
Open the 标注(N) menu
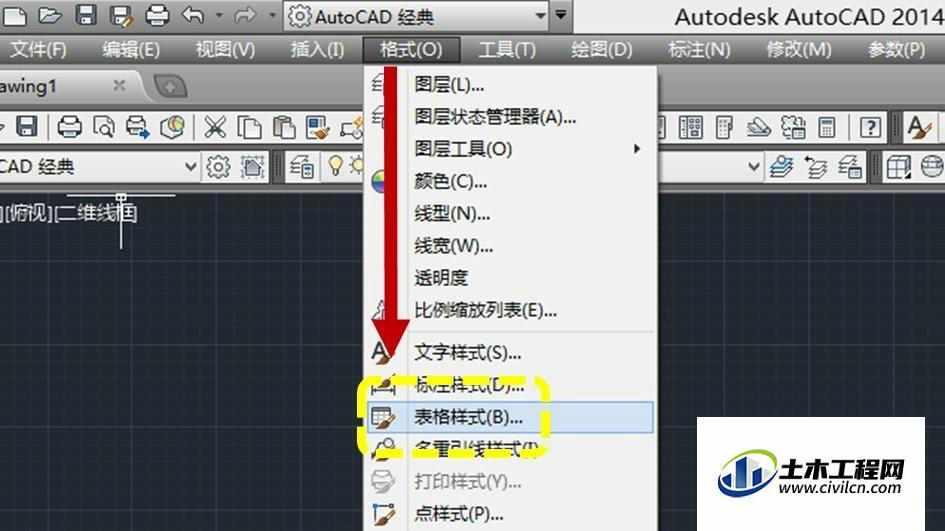click(699, 49)
